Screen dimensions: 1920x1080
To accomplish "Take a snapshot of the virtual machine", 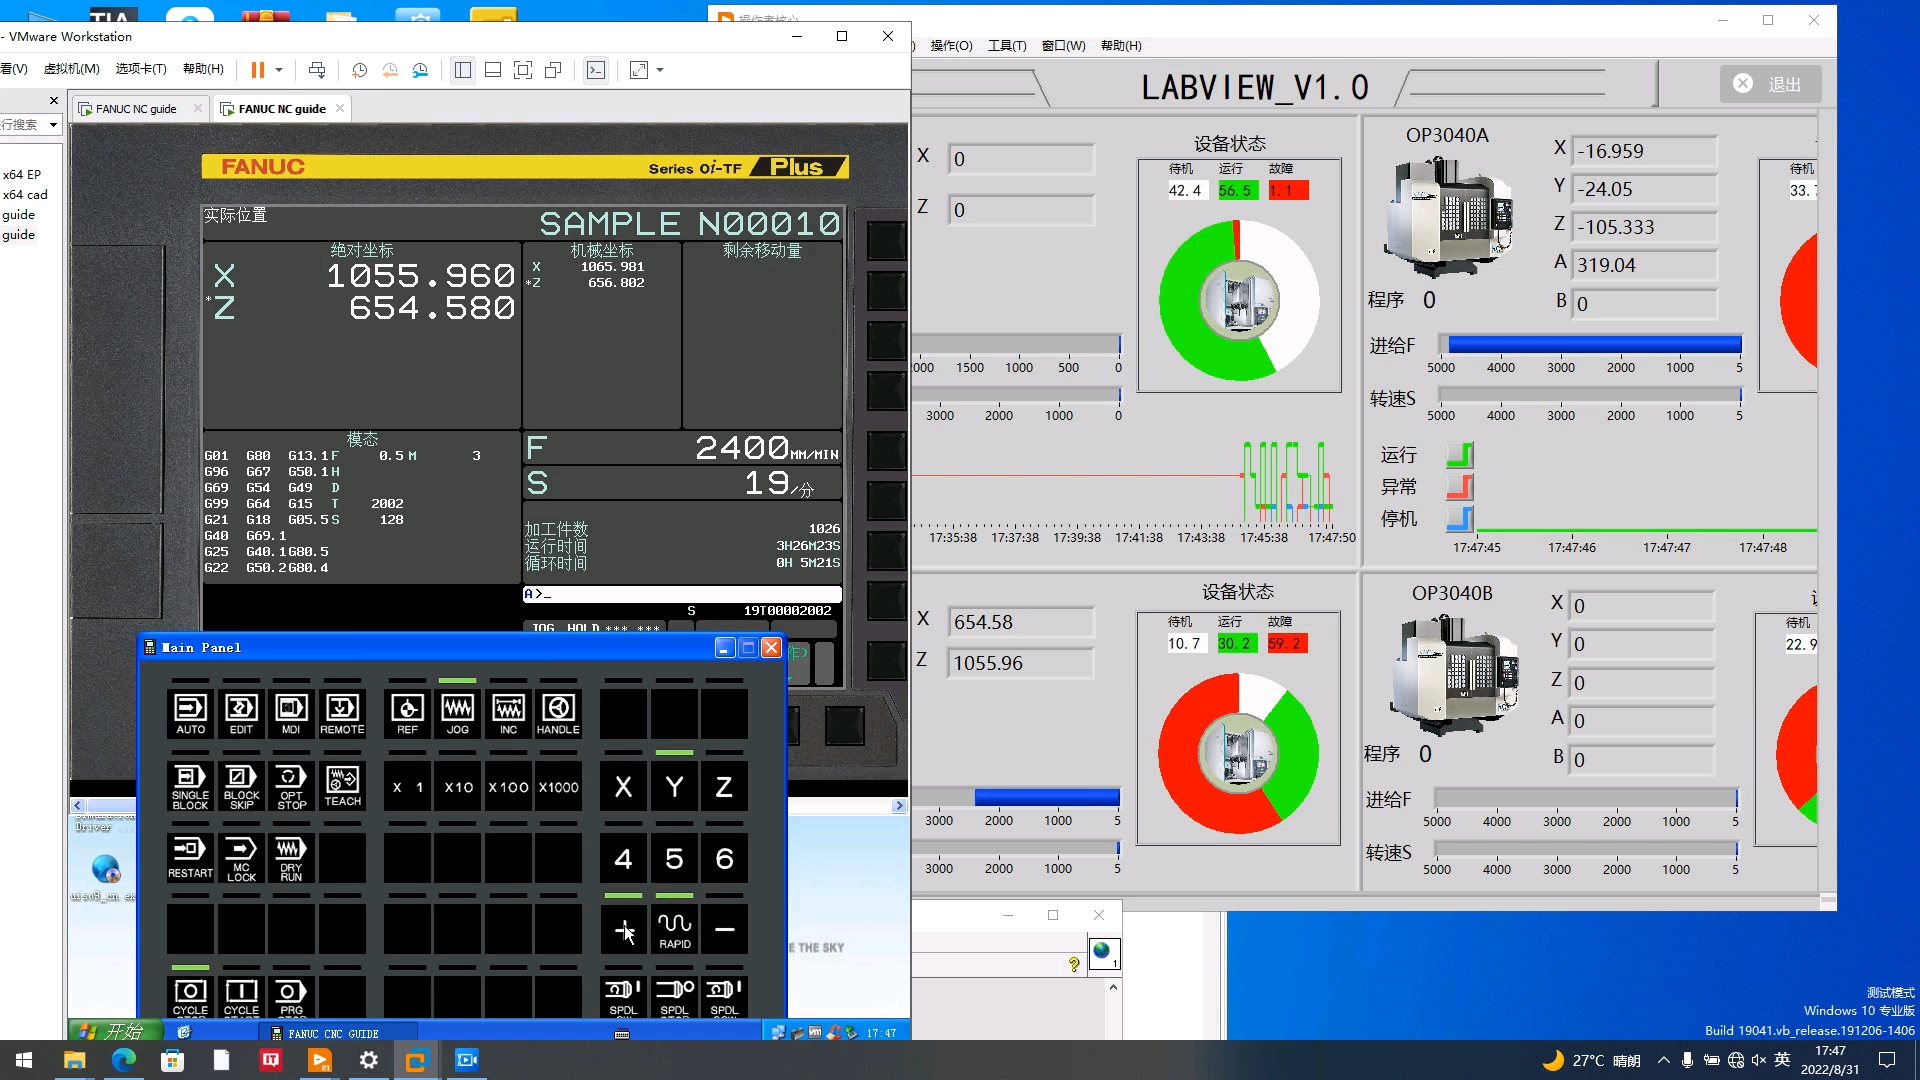I will [359, 70].
